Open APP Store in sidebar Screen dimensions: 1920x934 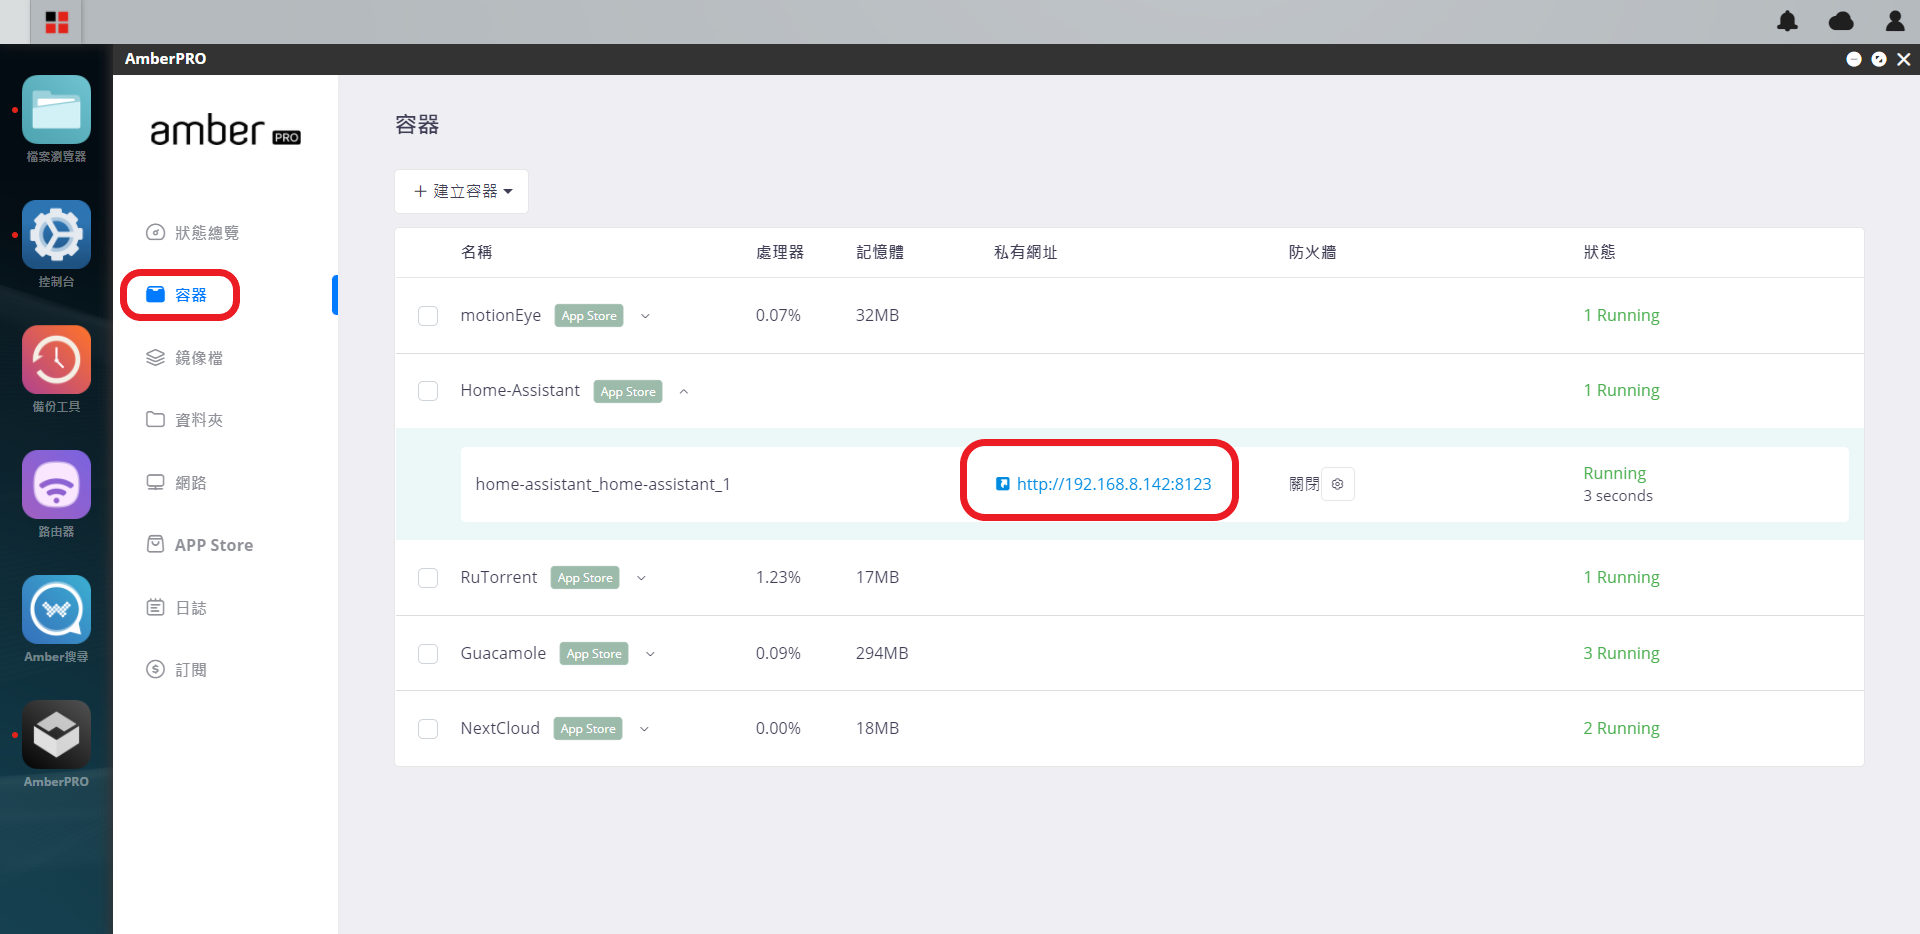click(200, 545)
